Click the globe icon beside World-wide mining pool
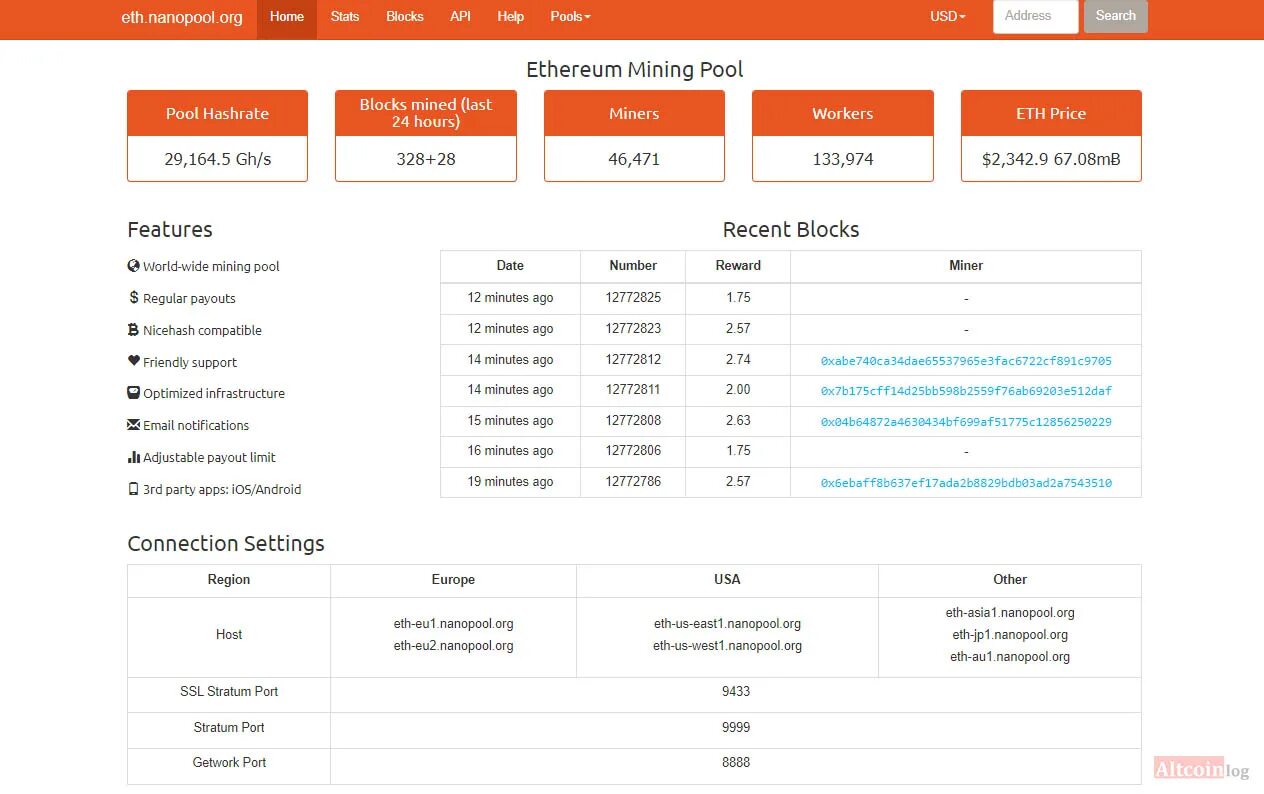 tap(133, 266)
